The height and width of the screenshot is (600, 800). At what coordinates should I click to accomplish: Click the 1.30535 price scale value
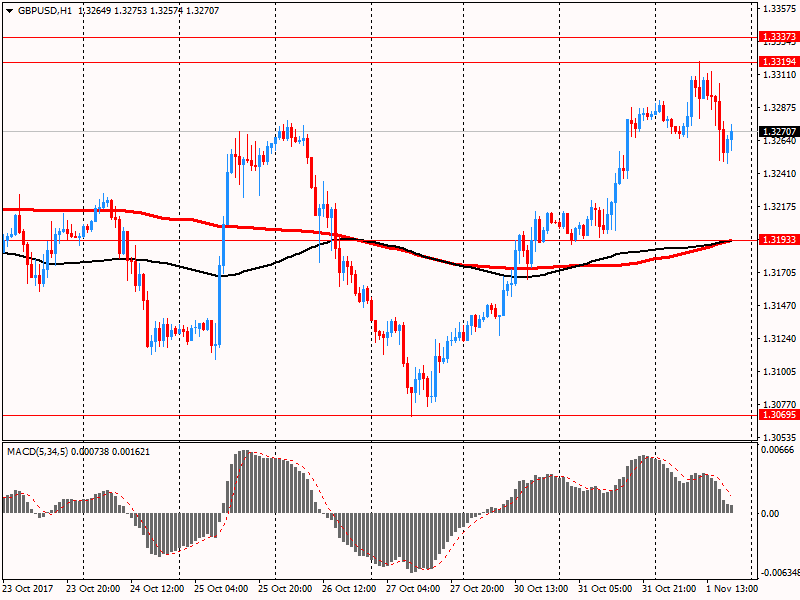tap(779, 438)
